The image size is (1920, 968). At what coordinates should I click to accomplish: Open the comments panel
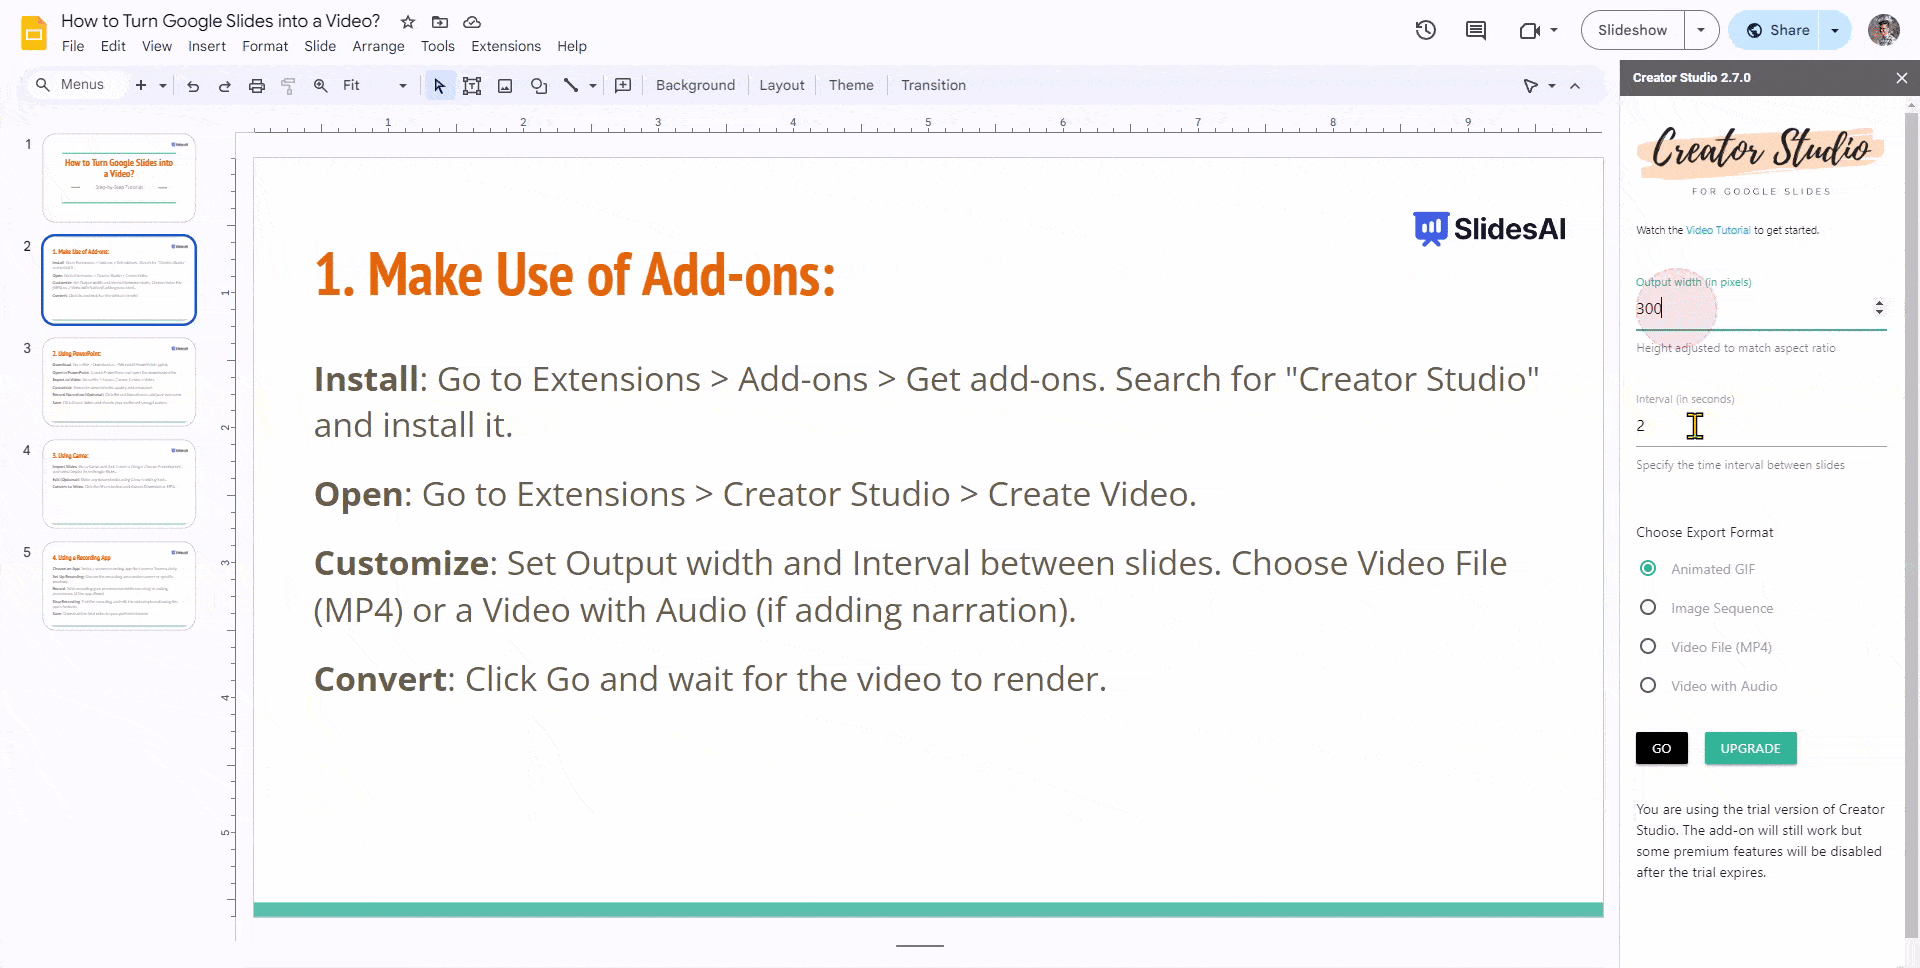(x=1475, y=30)
